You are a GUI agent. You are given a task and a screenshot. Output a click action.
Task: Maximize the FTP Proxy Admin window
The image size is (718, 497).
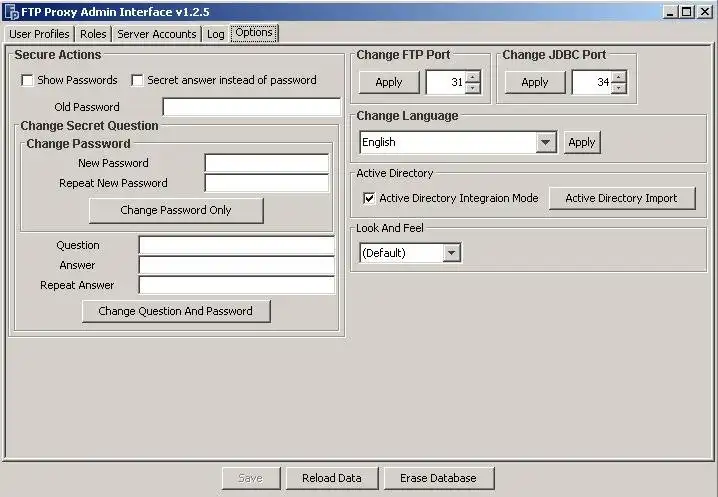click(687, 12)
